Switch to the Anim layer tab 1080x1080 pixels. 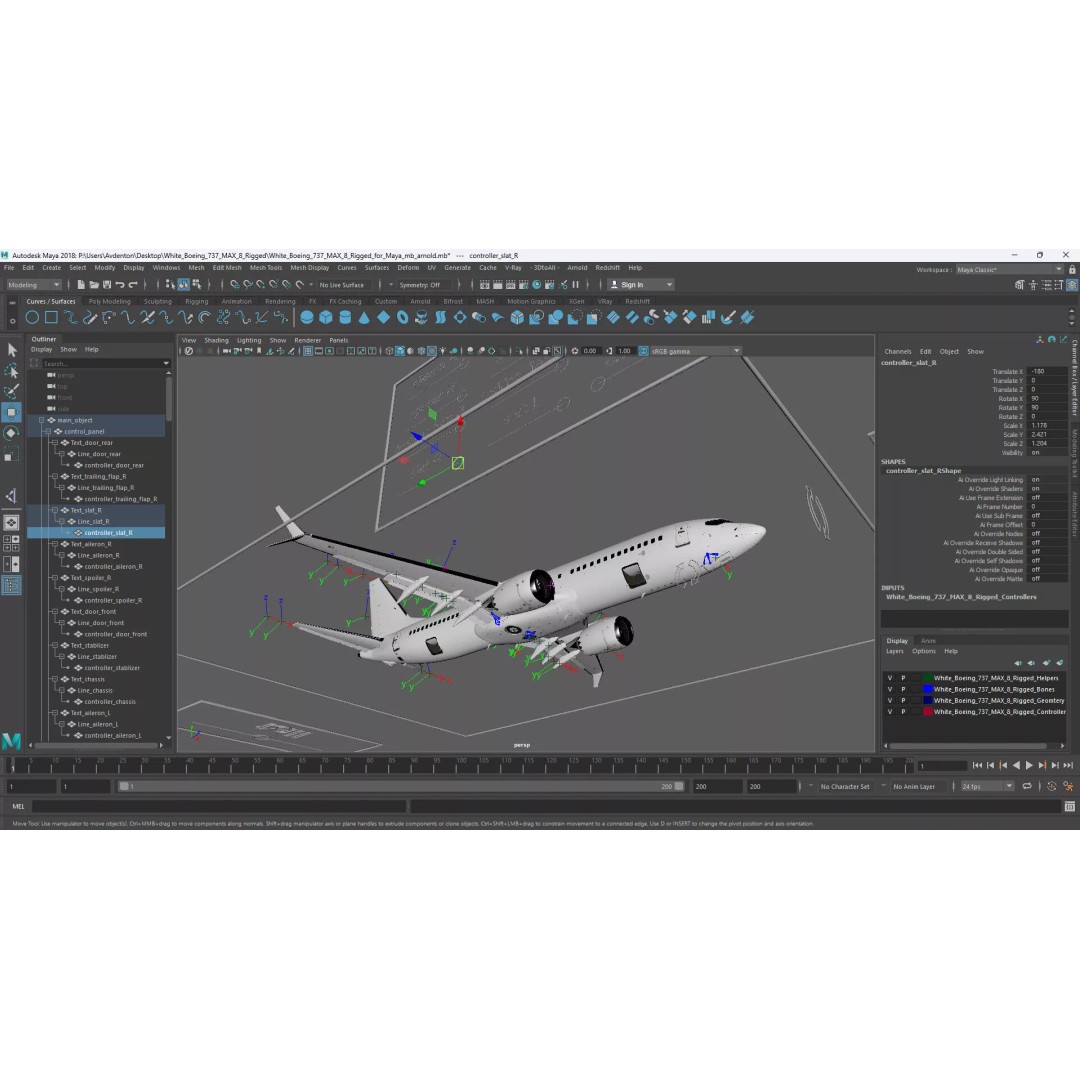928,641
